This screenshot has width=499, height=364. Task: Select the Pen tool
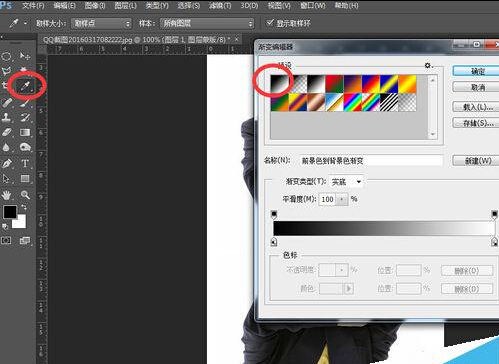(7, 163)
